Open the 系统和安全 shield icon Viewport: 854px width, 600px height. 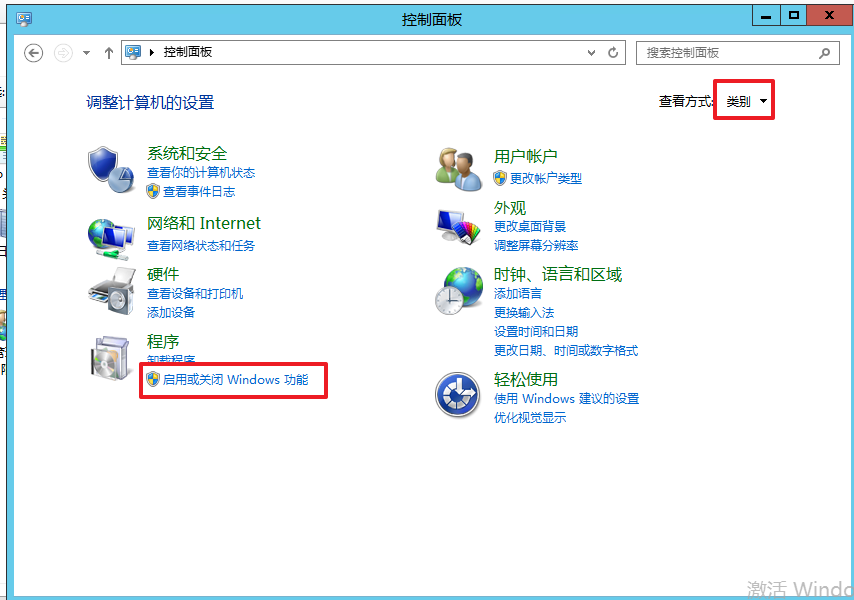(111, 169)
